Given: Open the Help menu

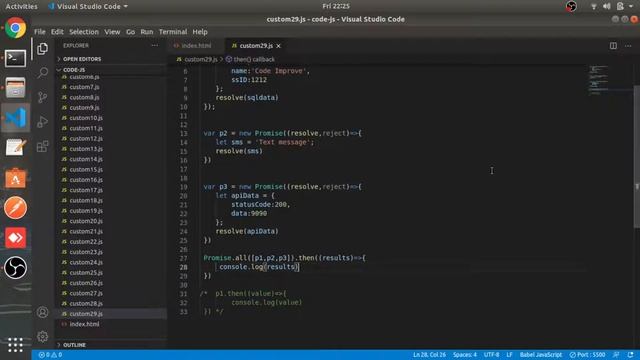Looking at the screenshot, I should pyautogui.click(x=200, y=32).
